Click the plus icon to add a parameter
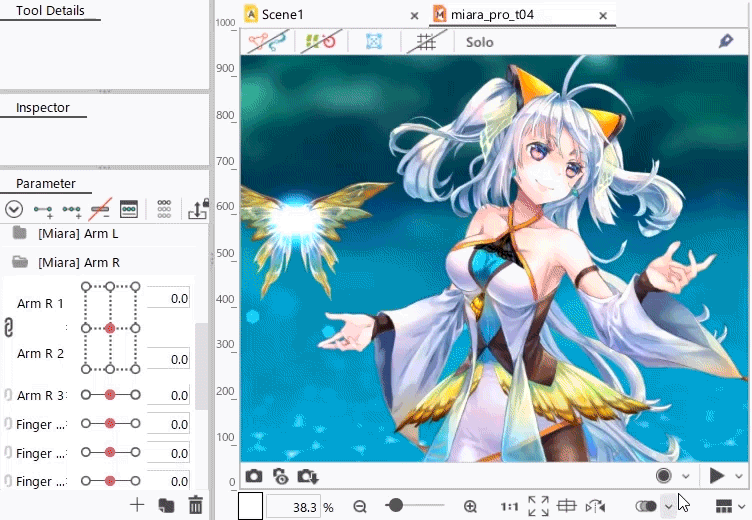 pyautogui.click(x=137, y=505)
